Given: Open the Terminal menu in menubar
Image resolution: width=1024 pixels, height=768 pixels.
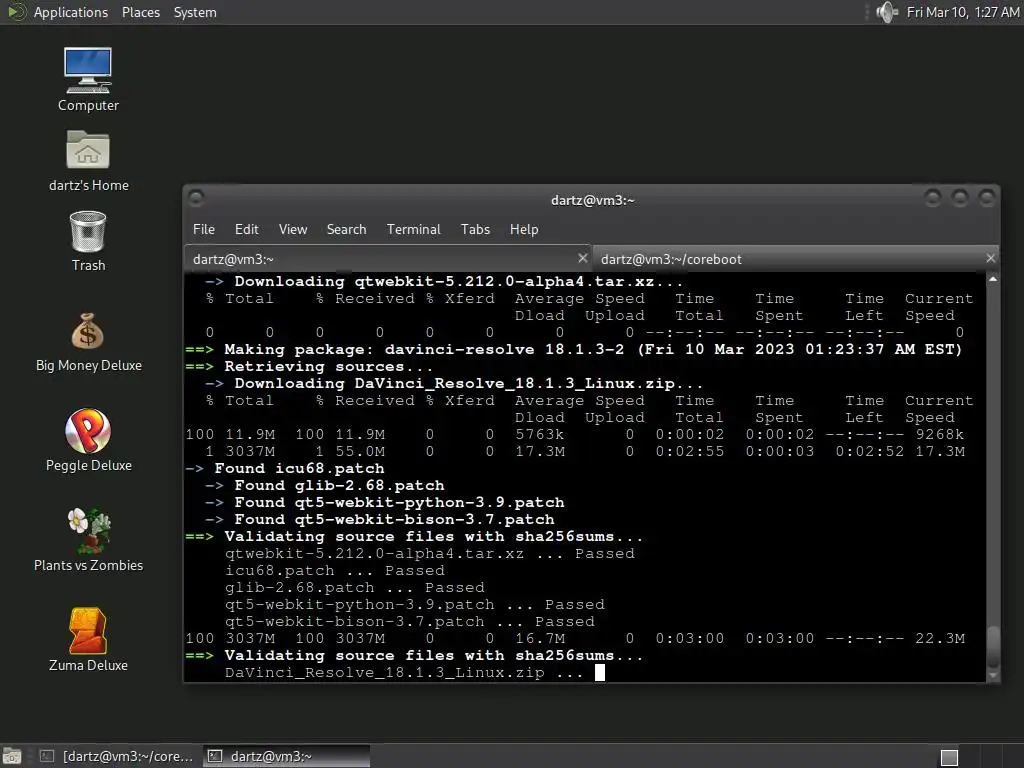Looking at the screenshot, I should click(413, 229).
